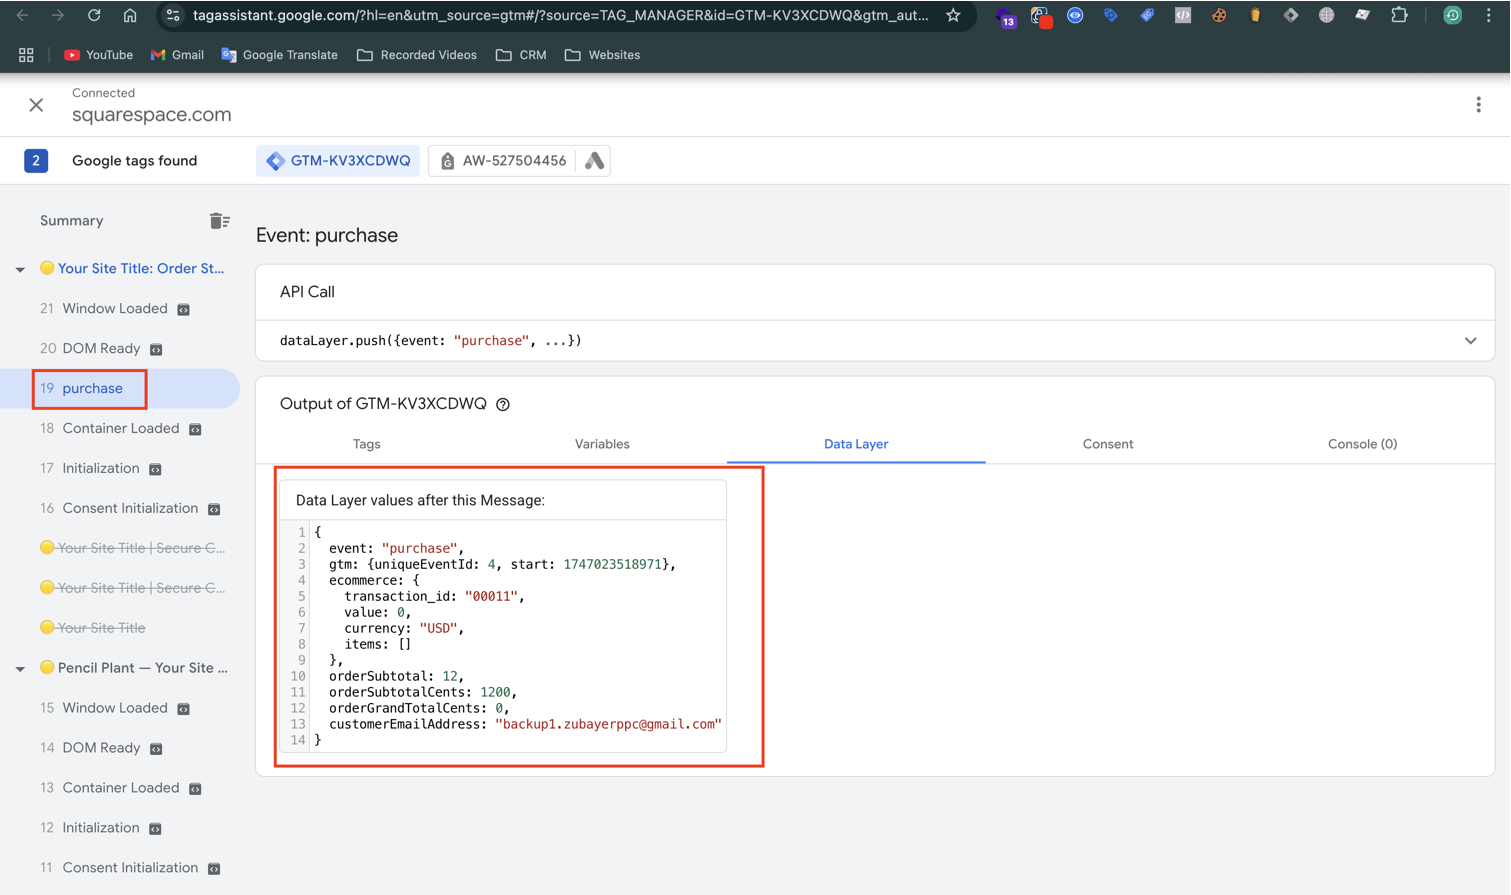The width and height of the screenshot is (1511, 895).
Task: Clear the summary event list
Action: point(220,221)
